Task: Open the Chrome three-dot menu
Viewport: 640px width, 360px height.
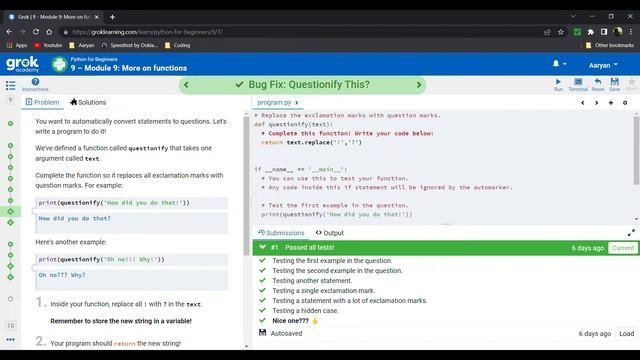Action: click(631, 32)
